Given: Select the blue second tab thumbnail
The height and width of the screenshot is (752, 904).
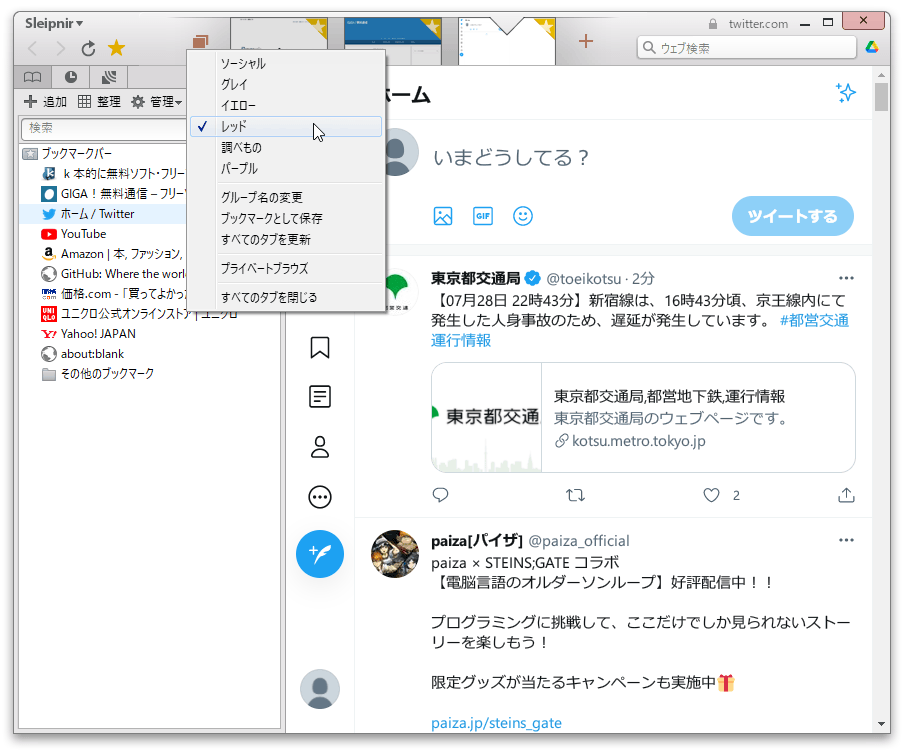Looking at the screenshot, I should 393,40.
